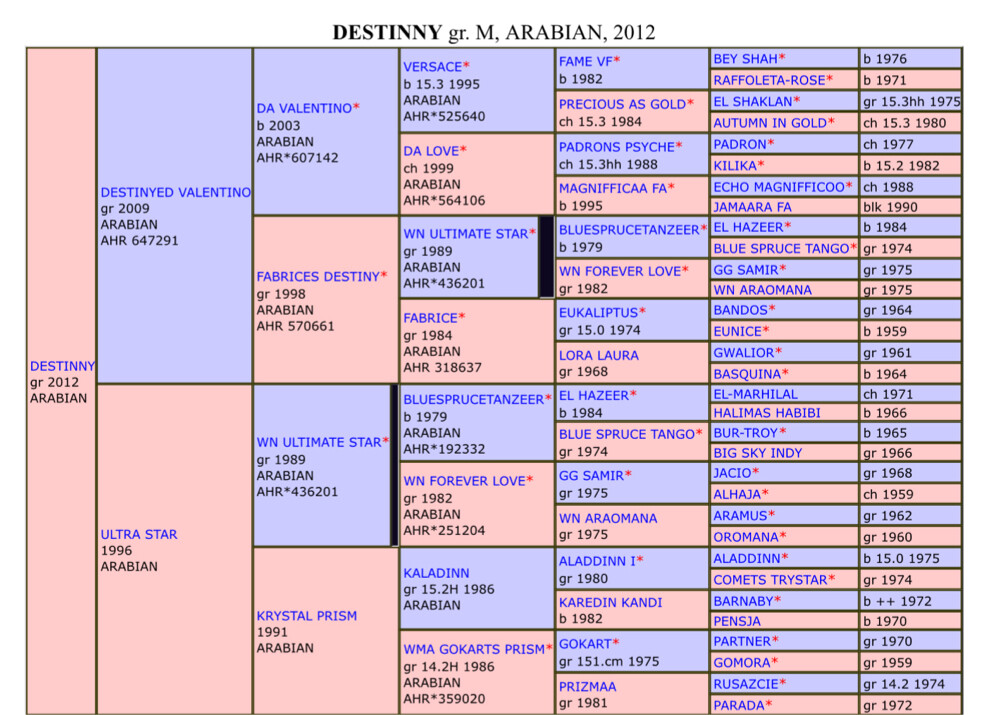
Task: Select the 'gr 15.3hh 1975' cell text
Action: [911, 101]
